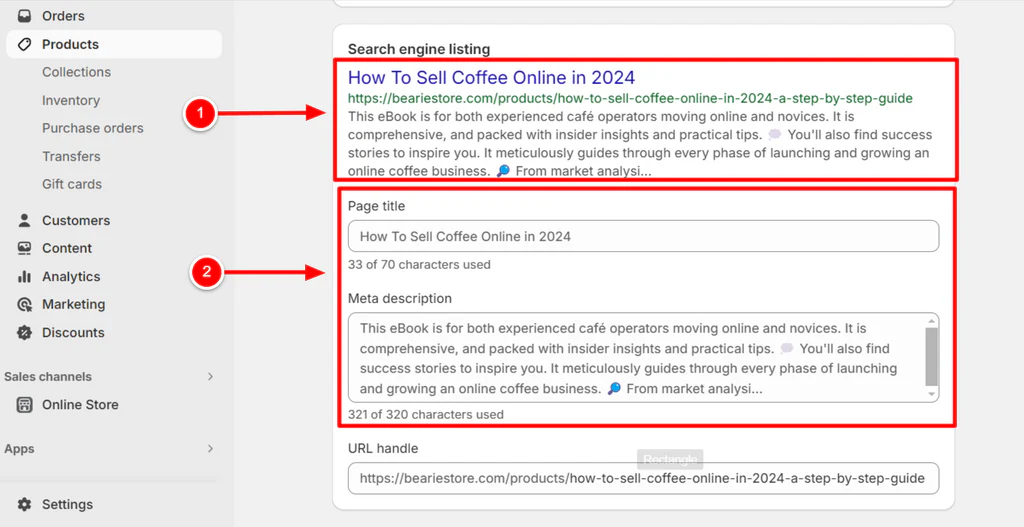This screenshot has width=1024, height=527.
Task: Go to Purchase orders page
Action: pos(92,128)
